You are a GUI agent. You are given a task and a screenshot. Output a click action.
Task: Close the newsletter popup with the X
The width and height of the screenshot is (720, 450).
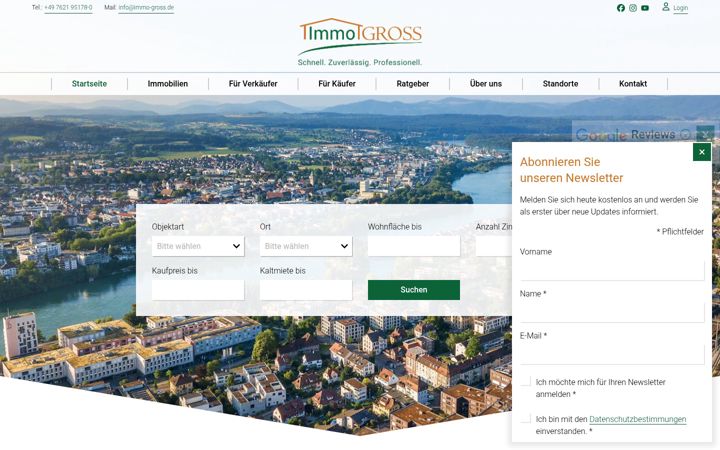[x=702, y=152]
